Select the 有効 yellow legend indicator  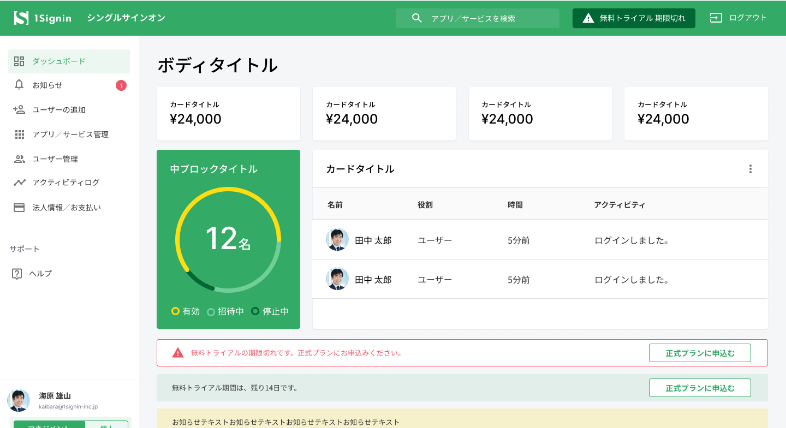point(176,311)
